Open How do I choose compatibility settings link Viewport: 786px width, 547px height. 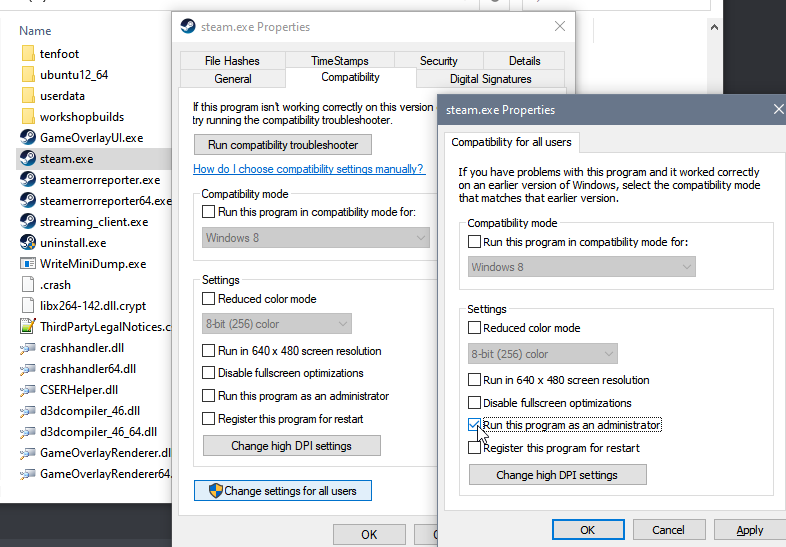308,169
